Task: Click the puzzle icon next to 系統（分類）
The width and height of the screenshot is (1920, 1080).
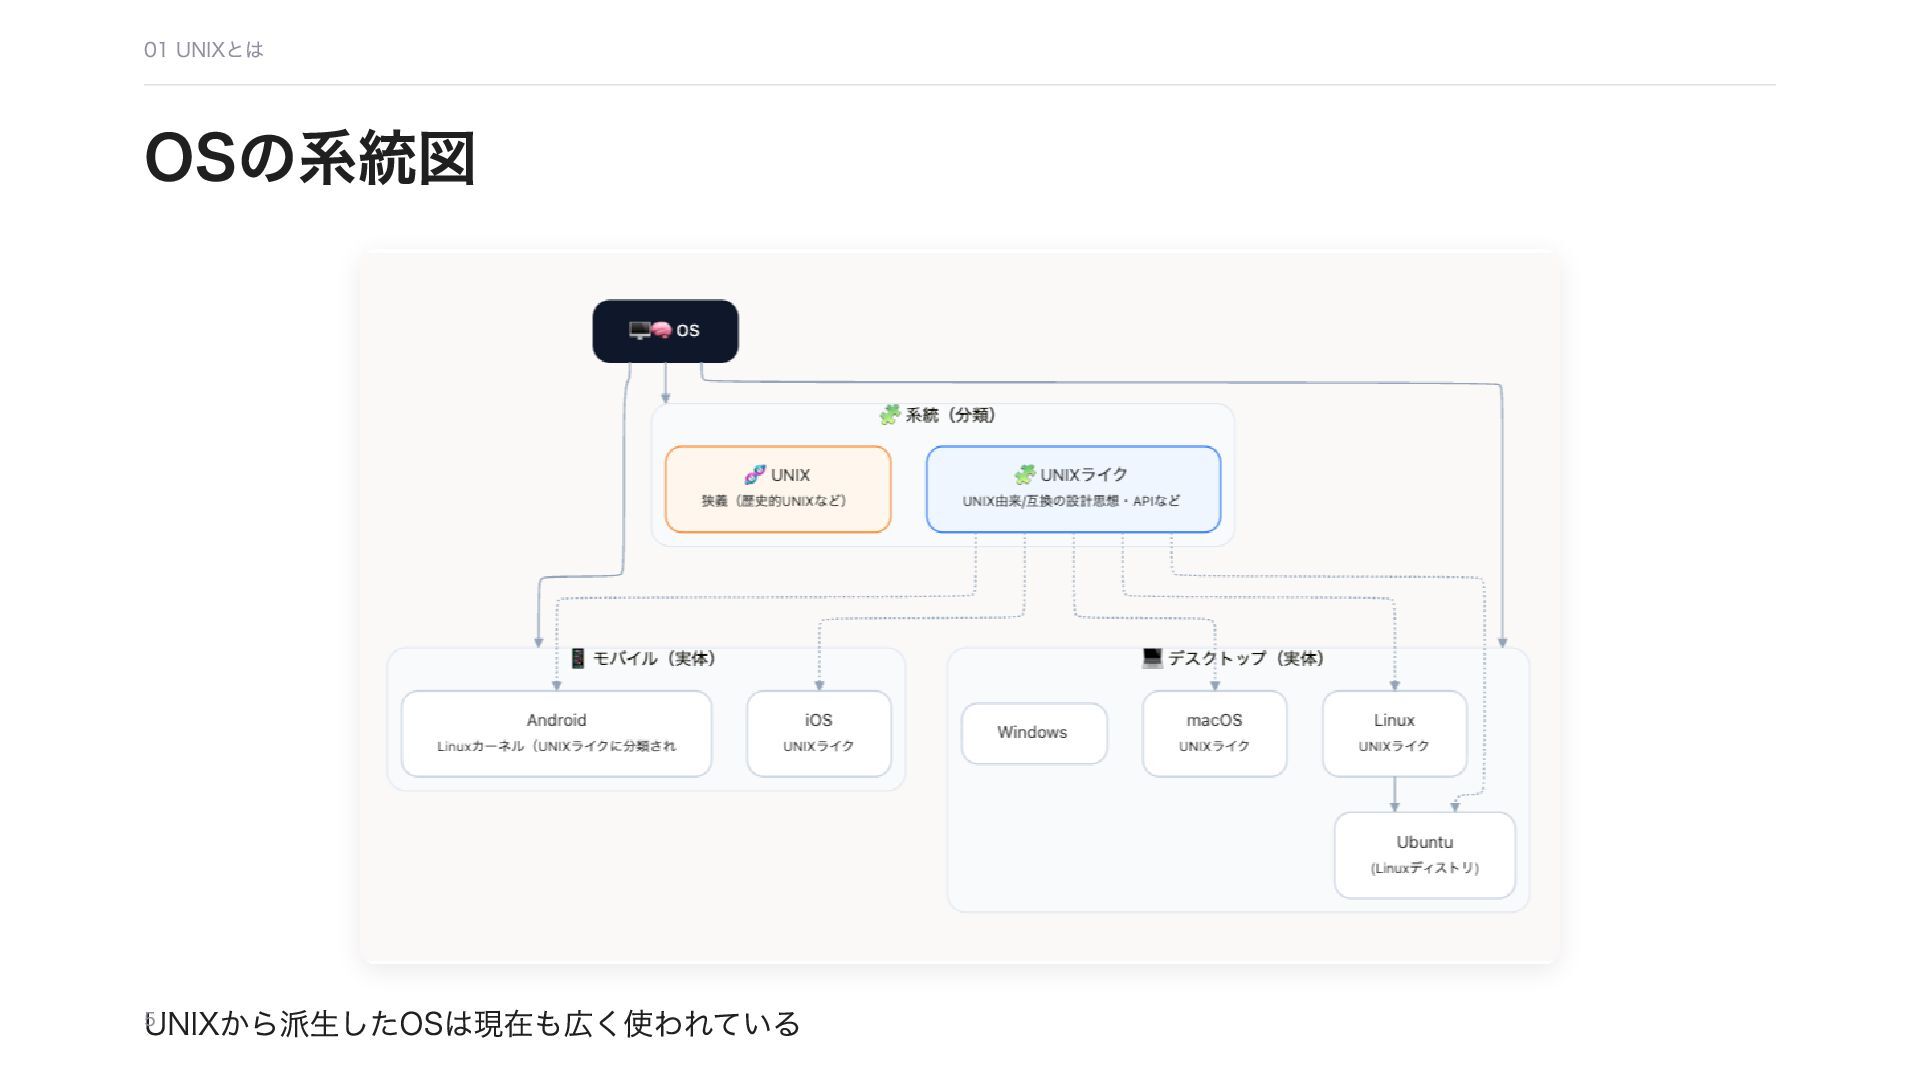Action: pos(889,414)
